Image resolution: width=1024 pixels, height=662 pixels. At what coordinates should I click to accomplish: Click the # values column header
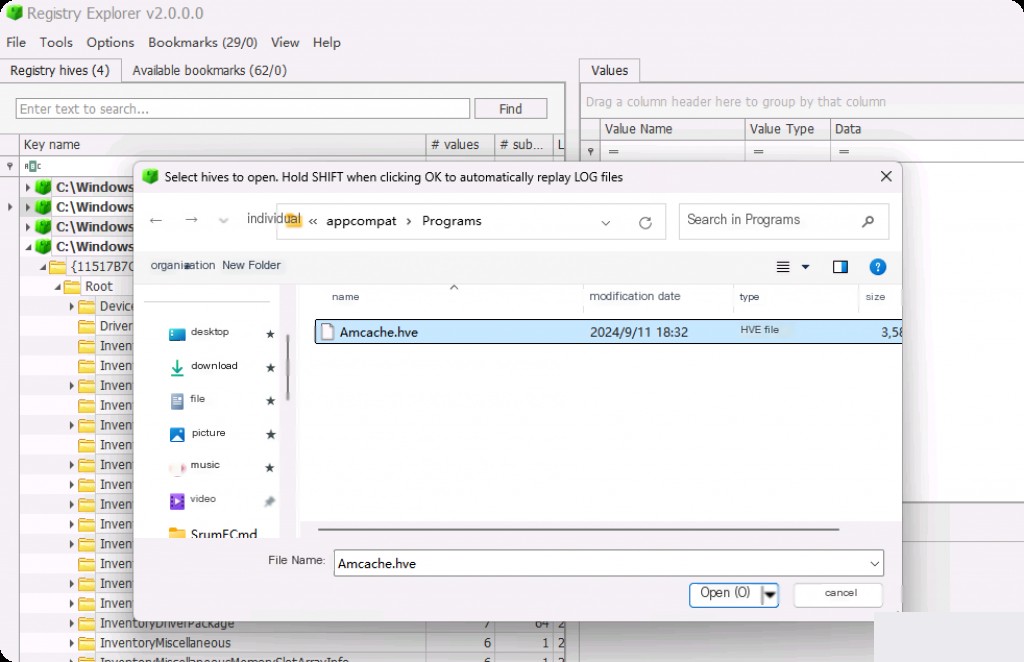460,144
